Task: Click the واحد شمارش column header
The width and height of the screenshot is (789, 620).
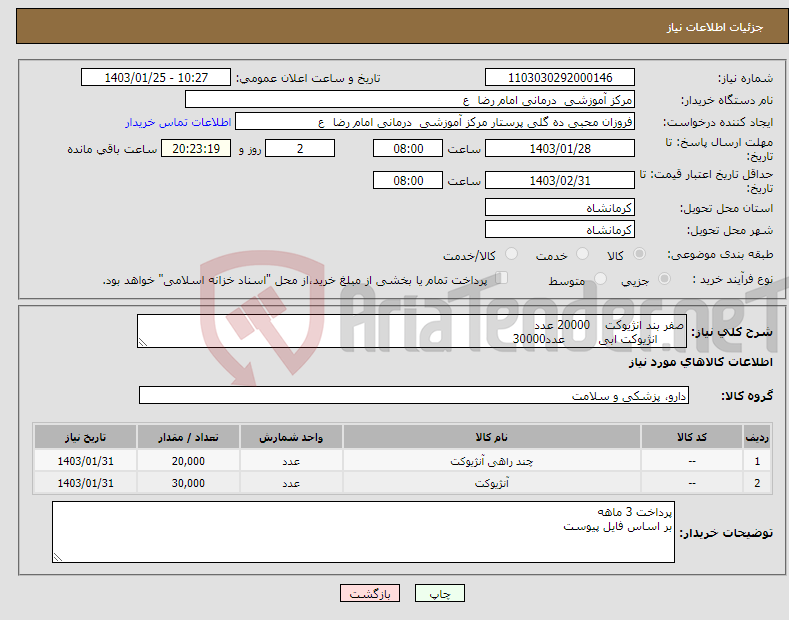Action: coord(291,437)
